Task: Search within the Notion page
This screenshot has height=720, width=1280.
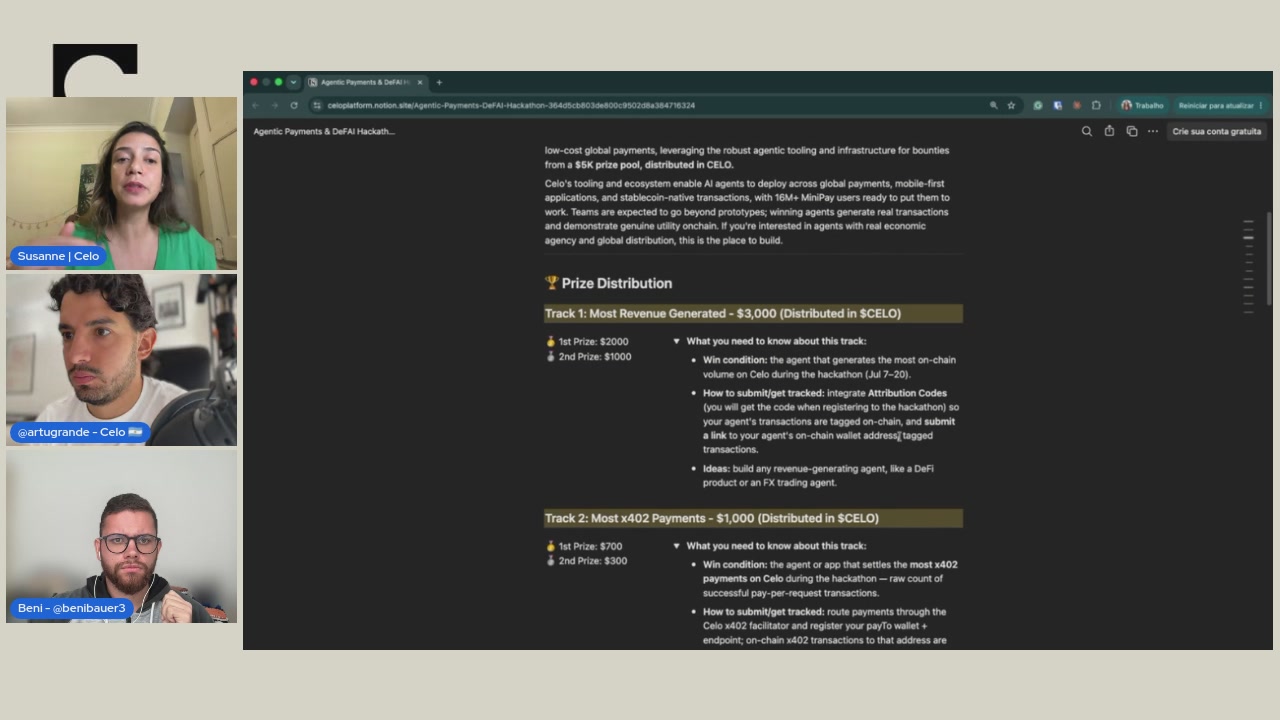Action: [x=1087, y=131]
